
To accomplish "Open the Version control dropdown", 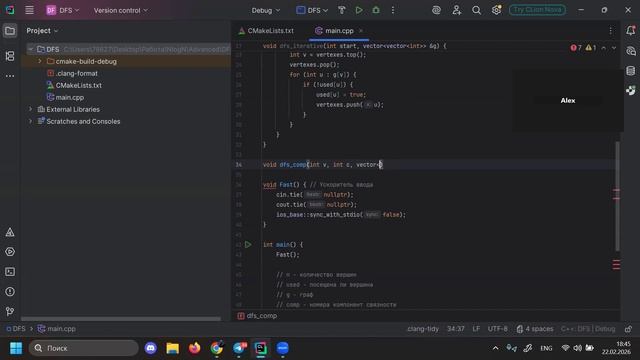I will 121,10.
